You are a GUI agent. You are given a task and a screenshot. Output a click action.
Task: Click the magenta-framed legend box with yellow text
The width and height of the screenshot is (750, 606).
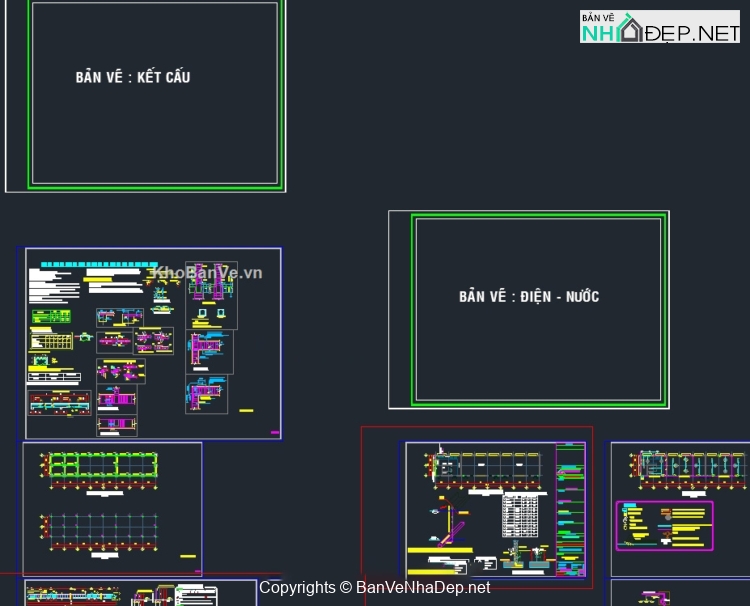(665, 525)
